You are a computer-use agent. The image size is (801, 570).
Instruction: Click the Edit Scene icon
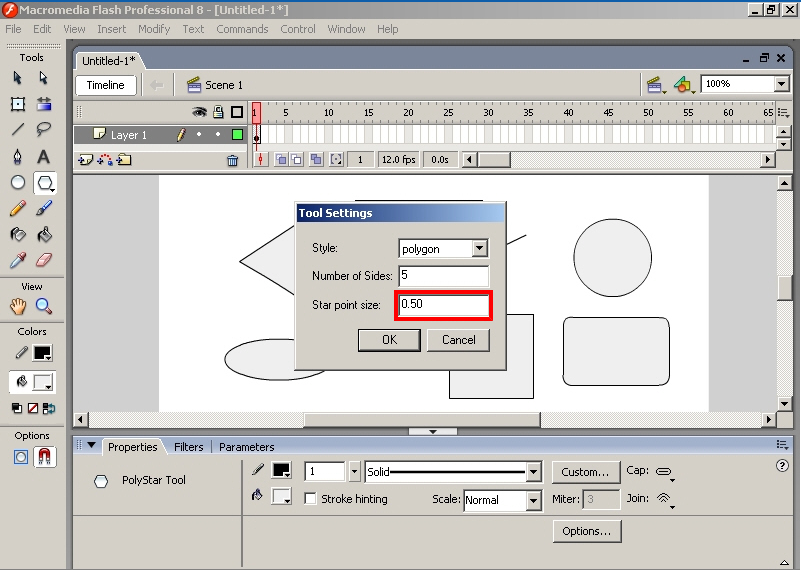pyautogui.click(x=656, y=85)
